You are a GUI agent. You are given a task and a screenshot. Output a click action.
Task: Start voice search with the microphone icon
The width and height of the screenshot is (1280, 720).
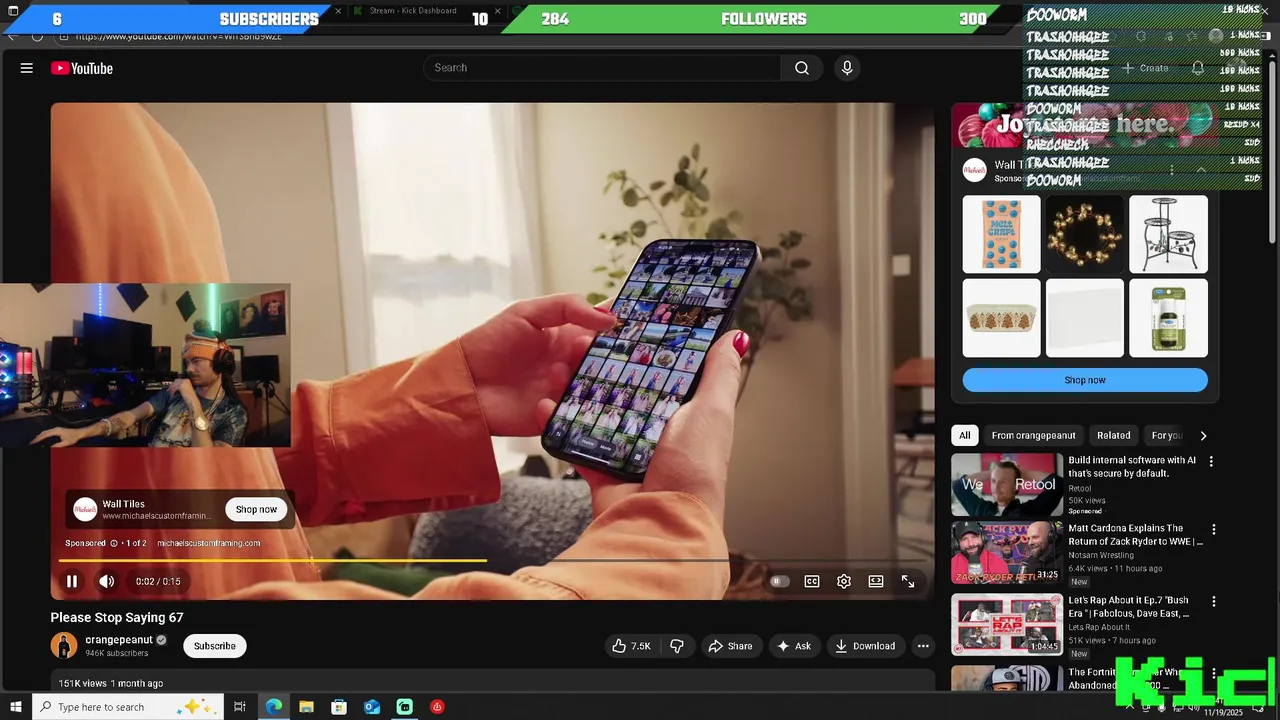point(847,68)
